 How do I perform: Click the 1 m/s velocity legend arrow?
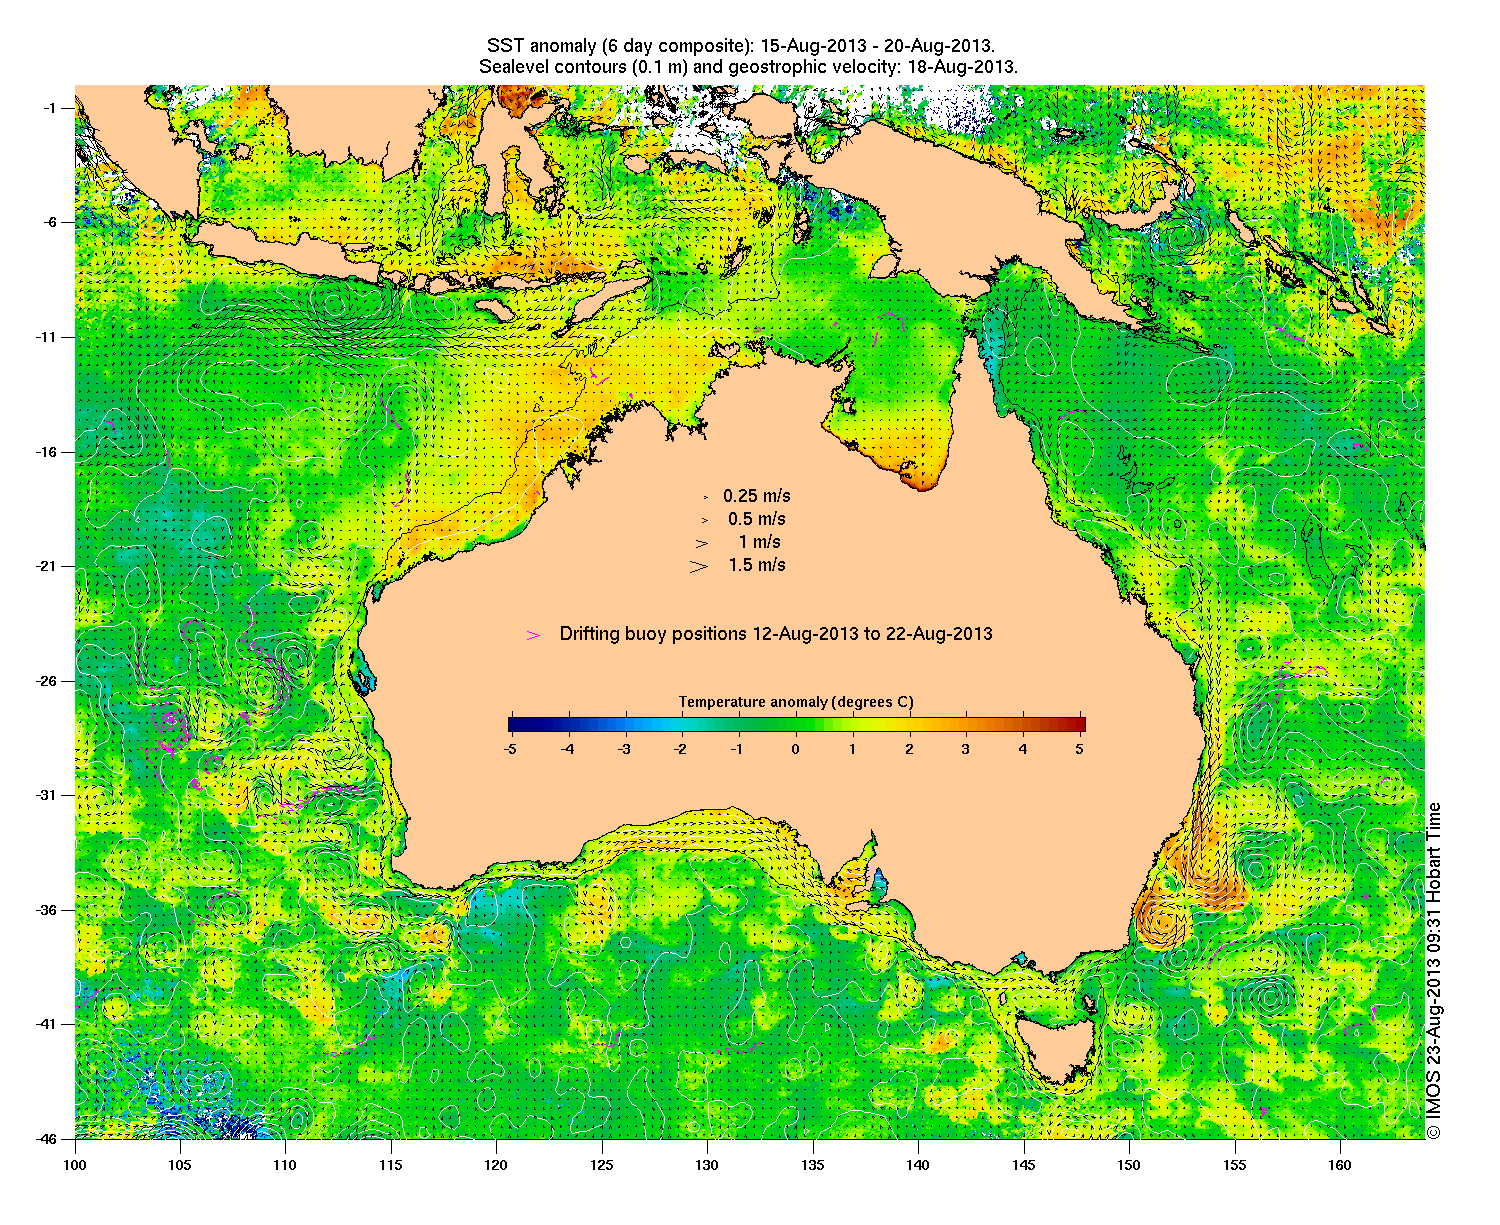coord(703,543)
